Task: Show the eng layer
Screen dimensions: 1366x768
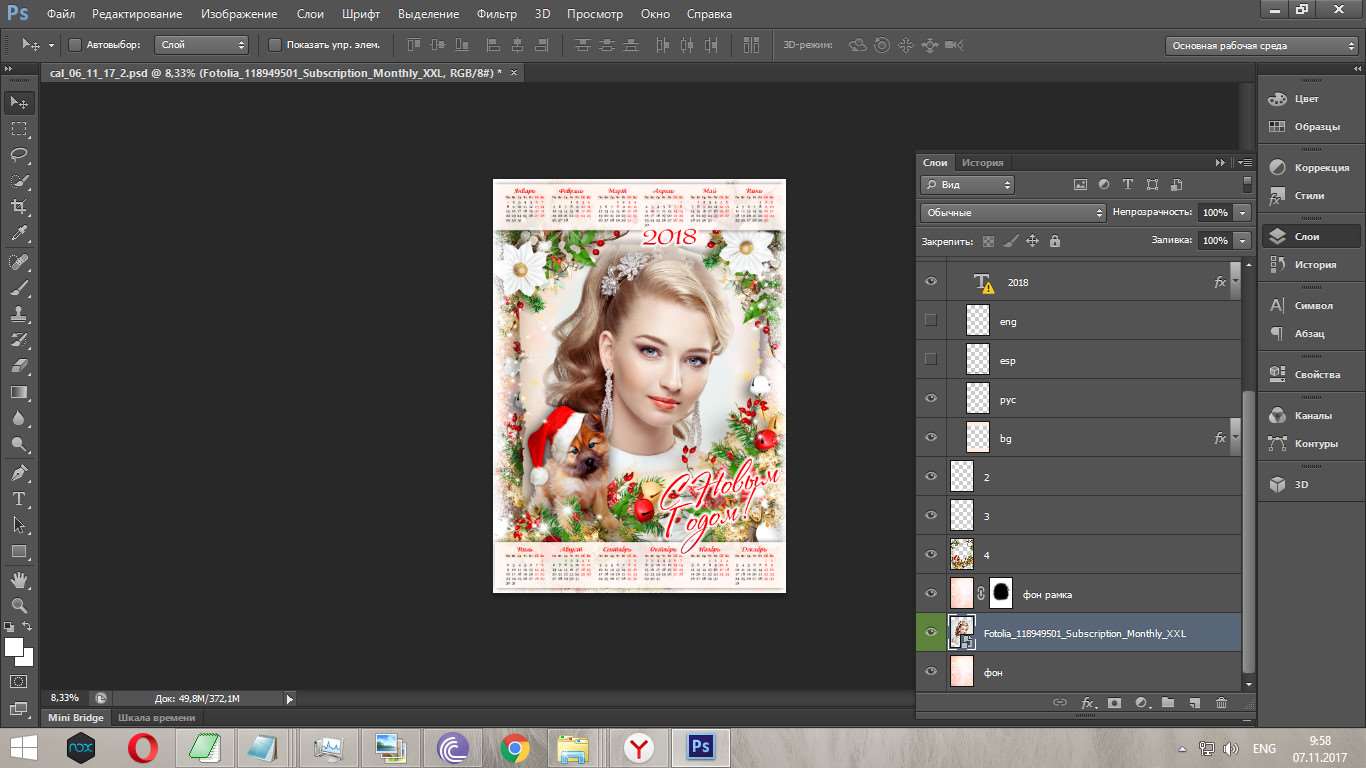Action: coord(931,321)
